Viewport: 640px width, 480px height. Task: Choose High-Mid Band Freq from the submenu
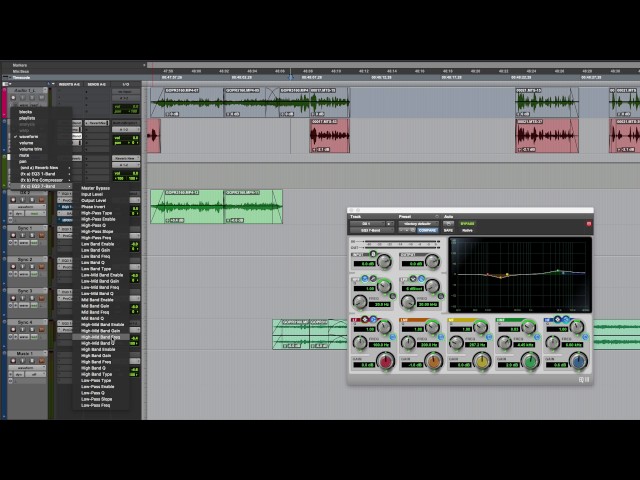[x=101, y=337]
